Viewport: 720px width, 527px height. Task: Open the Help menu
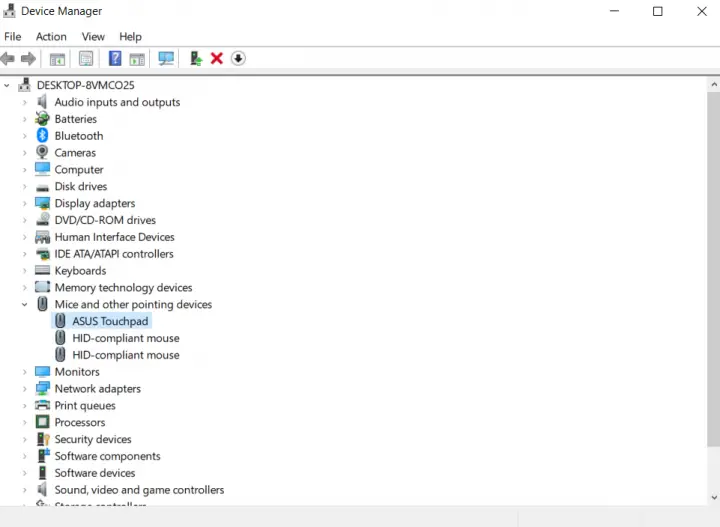point(130,36)
